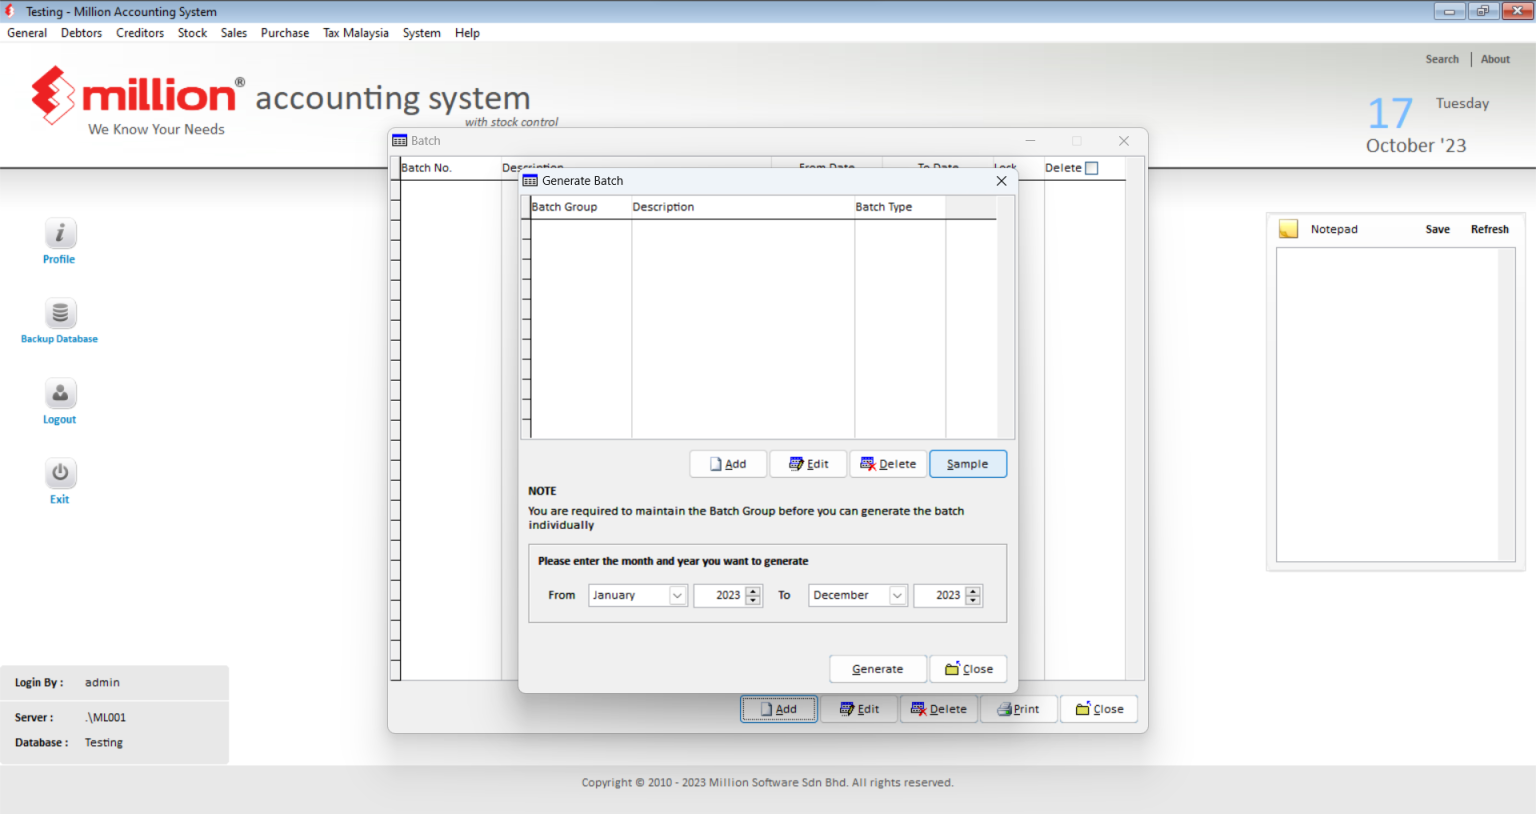This screenshot has width=1536, height=814.
Task: Open the Purchase menu
Action: [x=284, y=32]
